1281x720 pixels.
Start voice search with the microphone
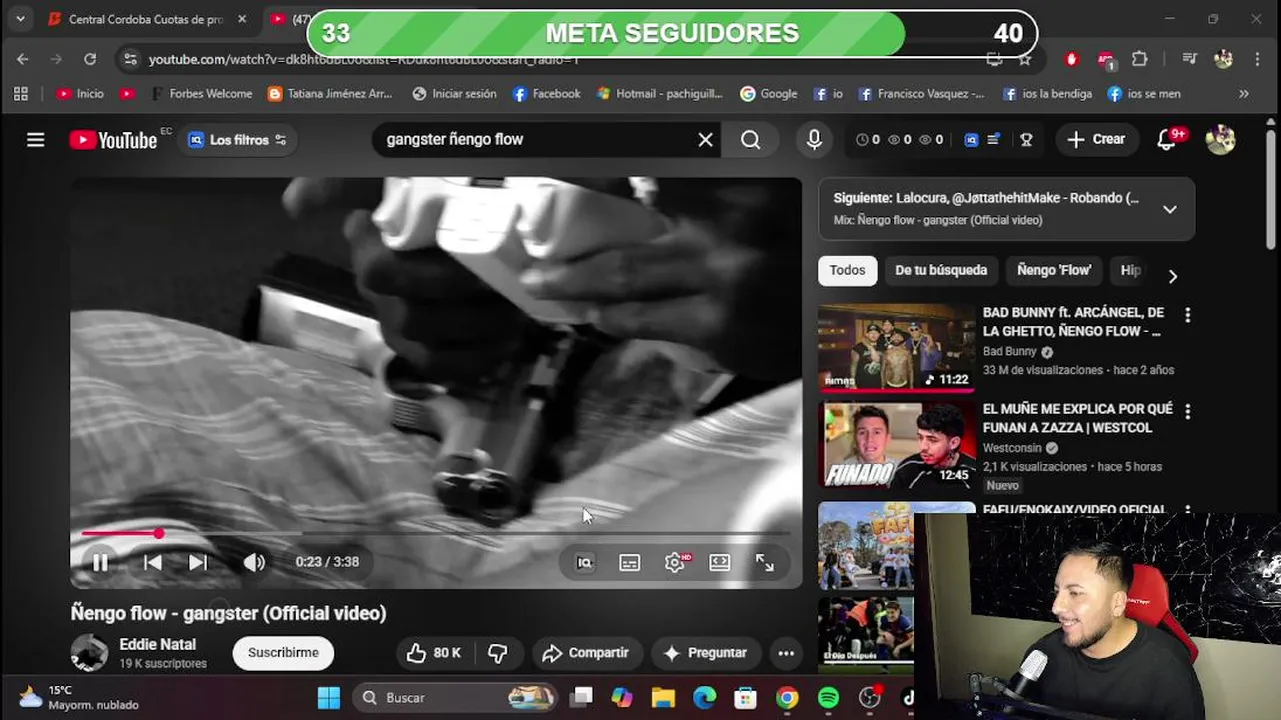pyautogui.click(x=814, y=140)
